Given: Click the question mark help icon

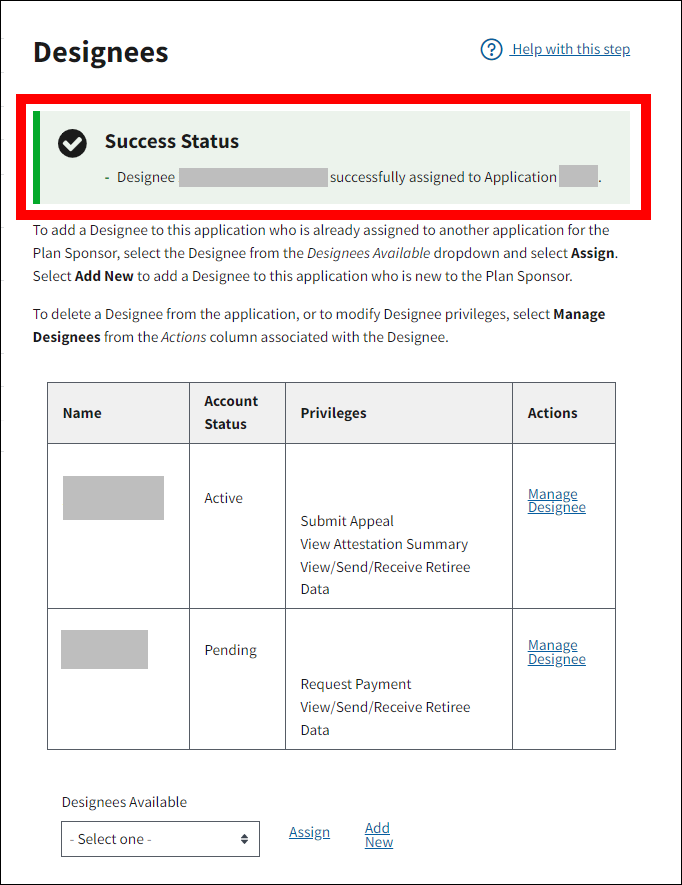Looking at the screenshot, I should click(x=491, y=49).
